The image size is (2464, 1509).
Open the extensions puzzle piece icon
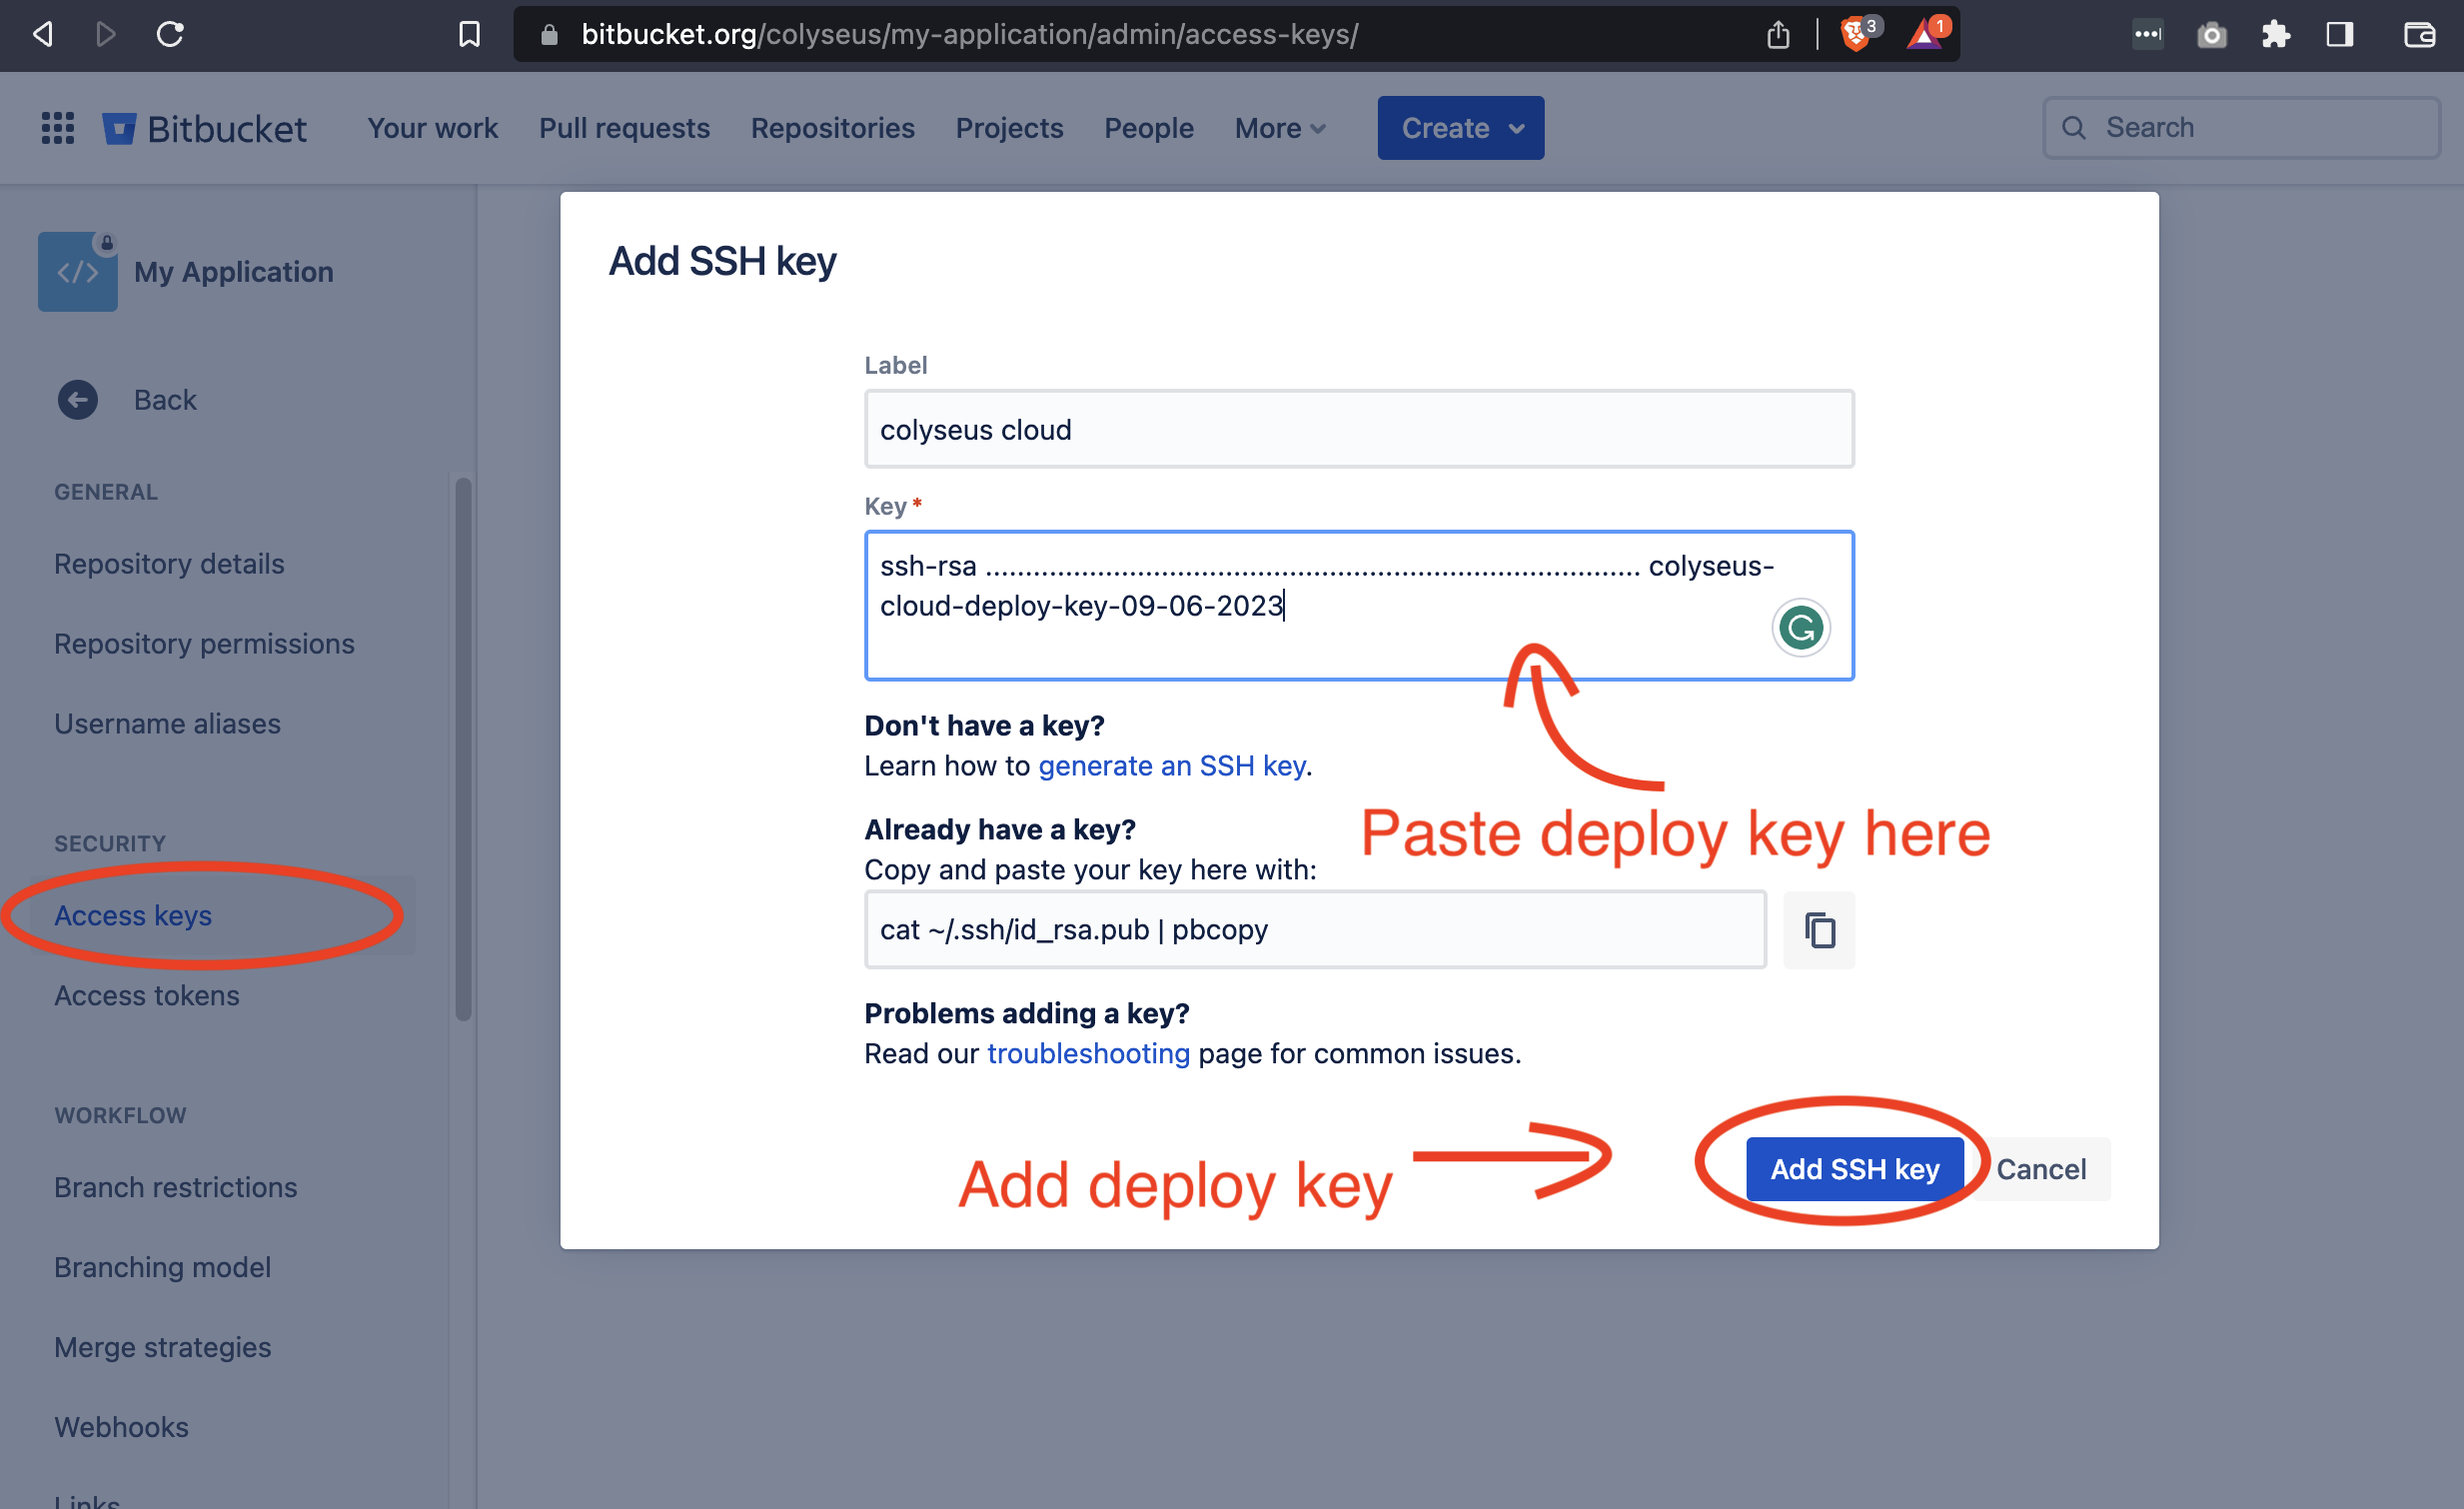2275,35
